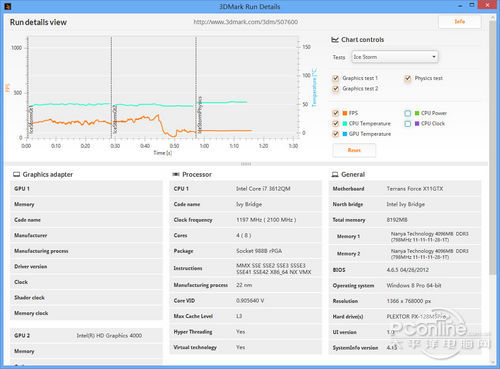This screenshot has height=369, width=500.
Task: Enable the CPU Power checkbox
Action: pyautogui.click(x=408, y=113)
